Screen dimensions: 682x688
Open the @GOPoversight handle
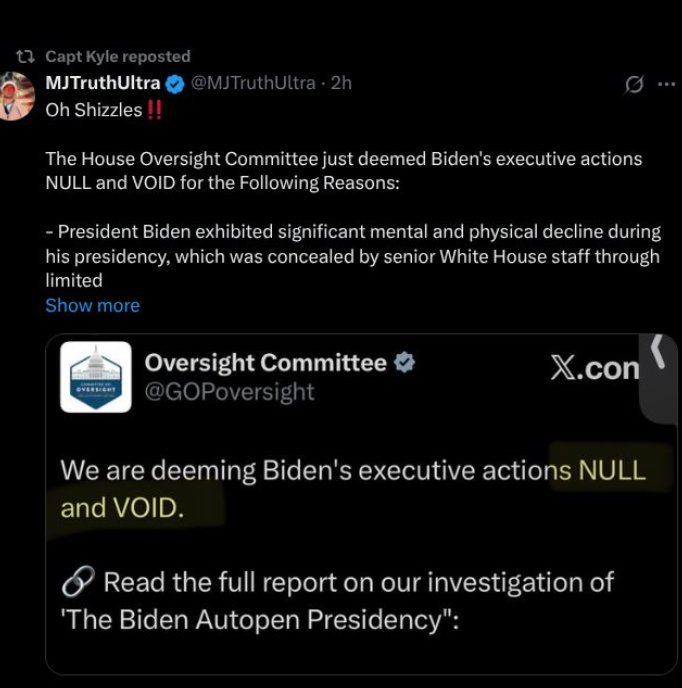[229, 391]
